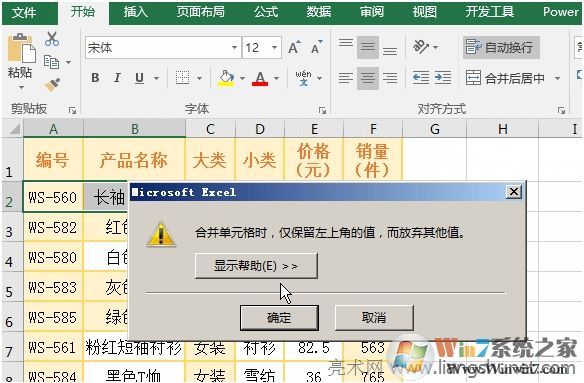The height and width of the screenshot is (383, 584).
Task: Open the Borders dropdown arrow
Action: coord(200,78)
